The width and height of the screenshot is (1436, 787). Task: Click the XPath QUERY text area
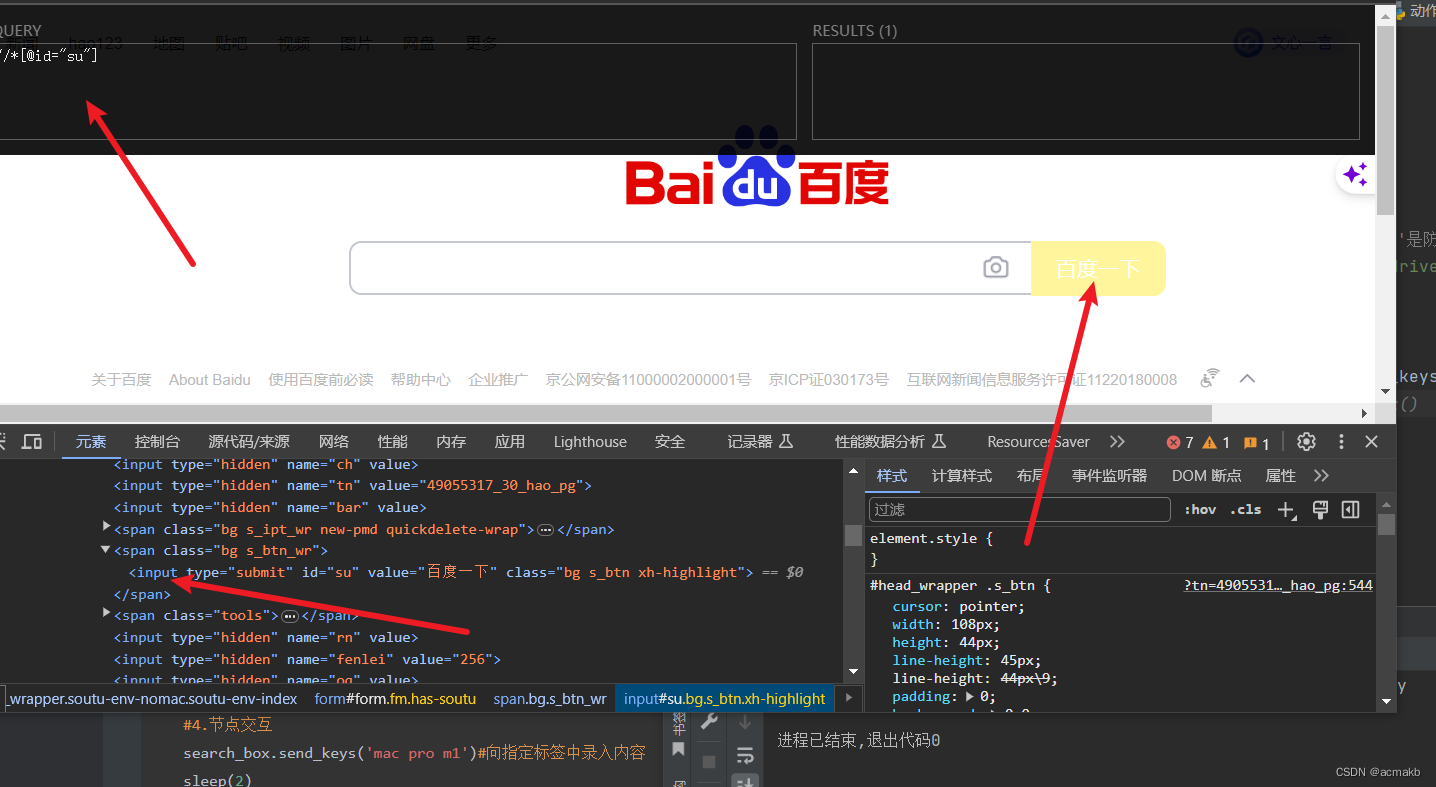[x=398, y=91]
